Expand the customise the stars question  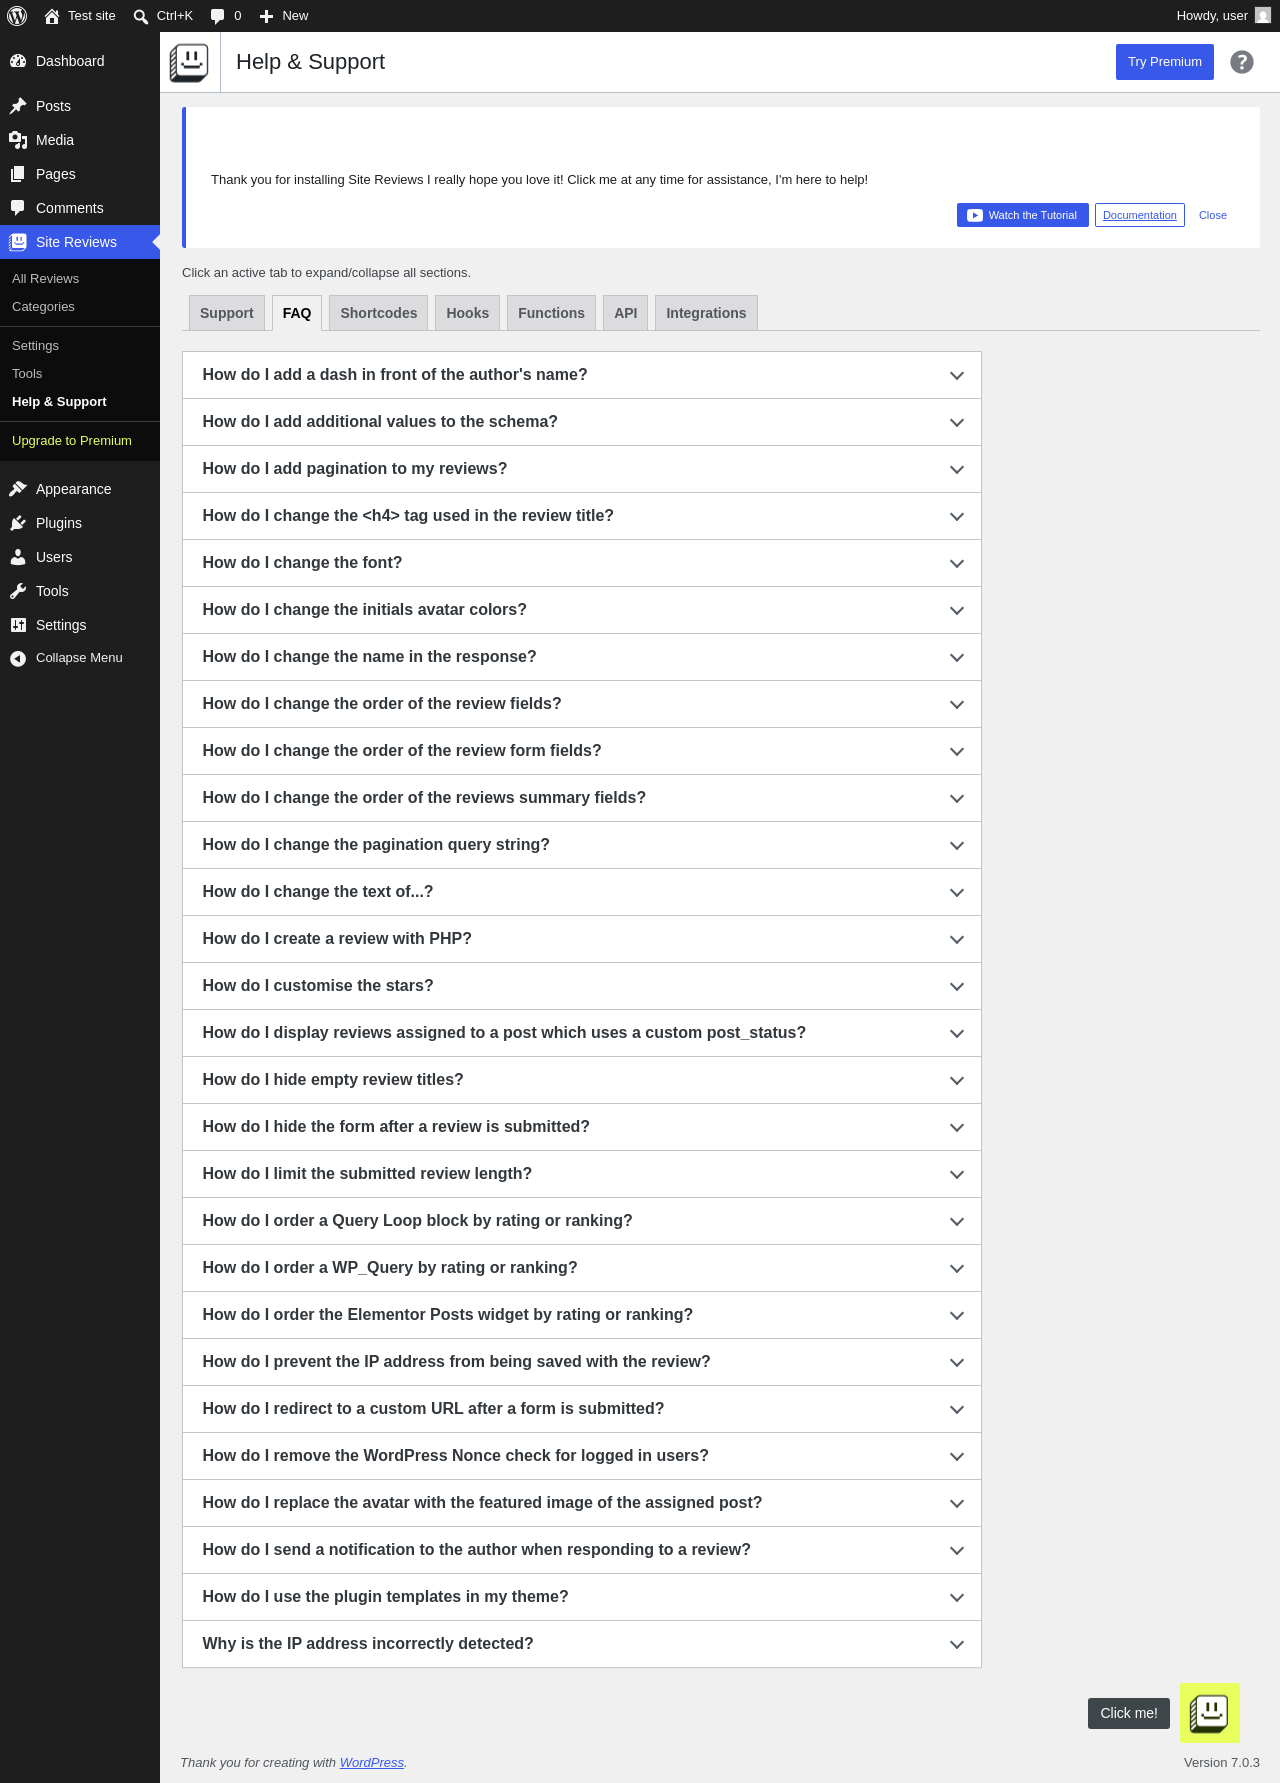(582, 986)
